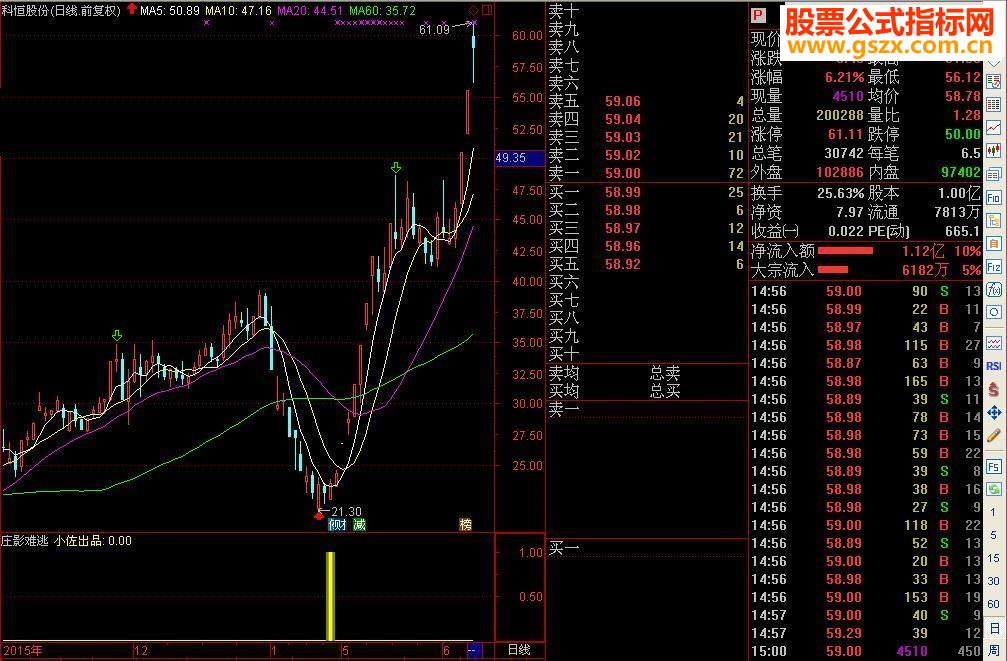Viewport: 1007px width, 661px height.
Task: Click the 内盘 97402 value
Action: coord(961,172)
